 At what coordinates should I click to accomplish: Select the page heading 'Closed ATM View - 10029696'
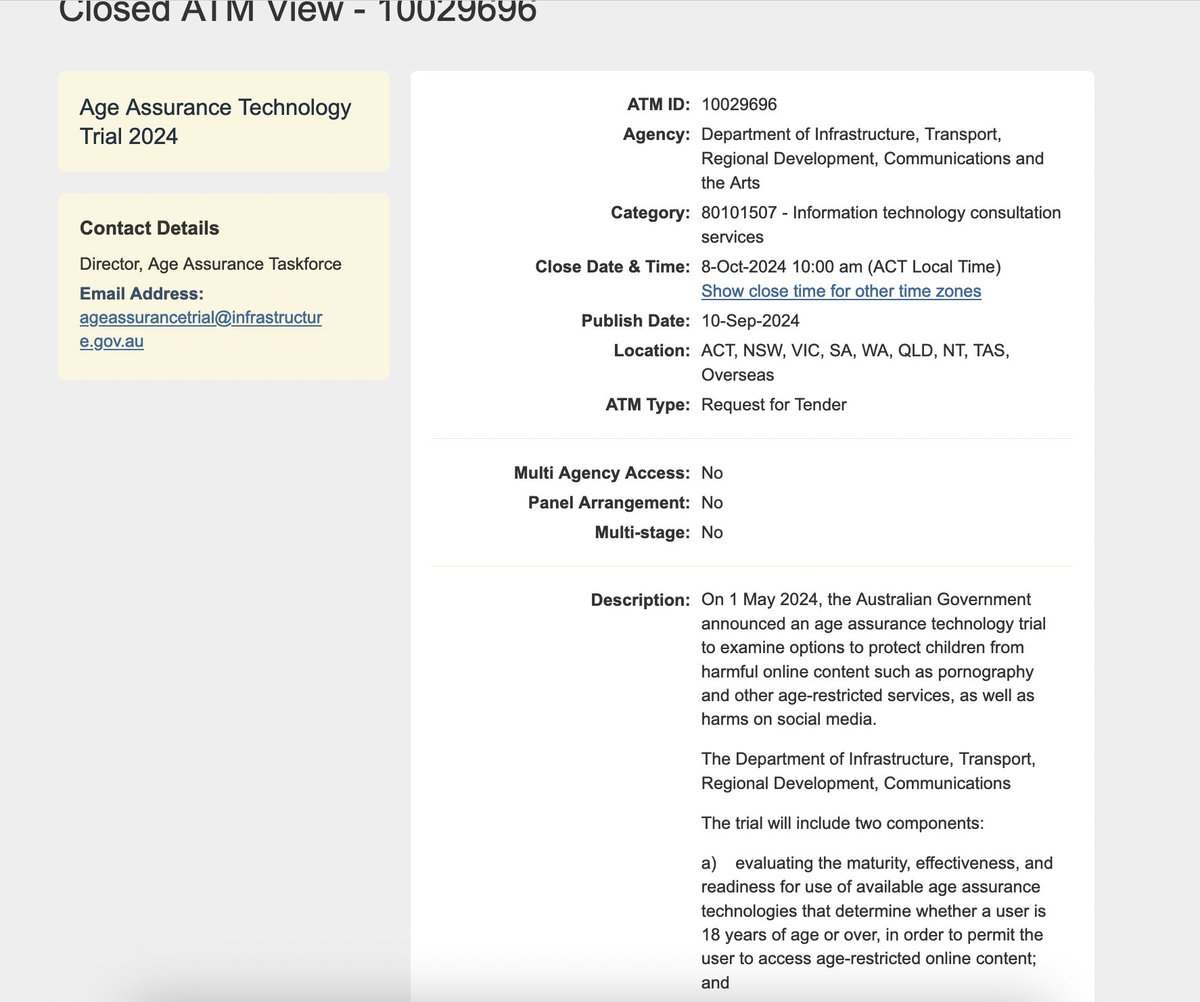pos(298,12)
